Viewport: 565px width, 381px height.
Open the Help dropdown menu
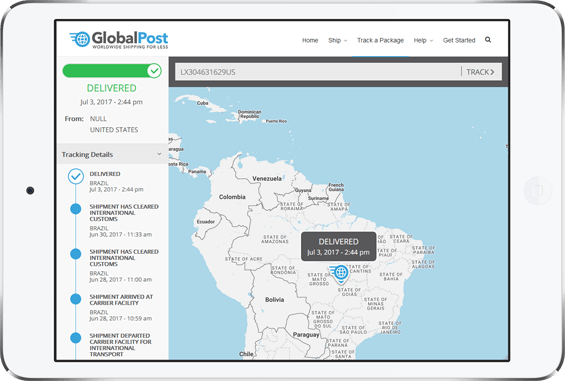[x=423, y=40]
